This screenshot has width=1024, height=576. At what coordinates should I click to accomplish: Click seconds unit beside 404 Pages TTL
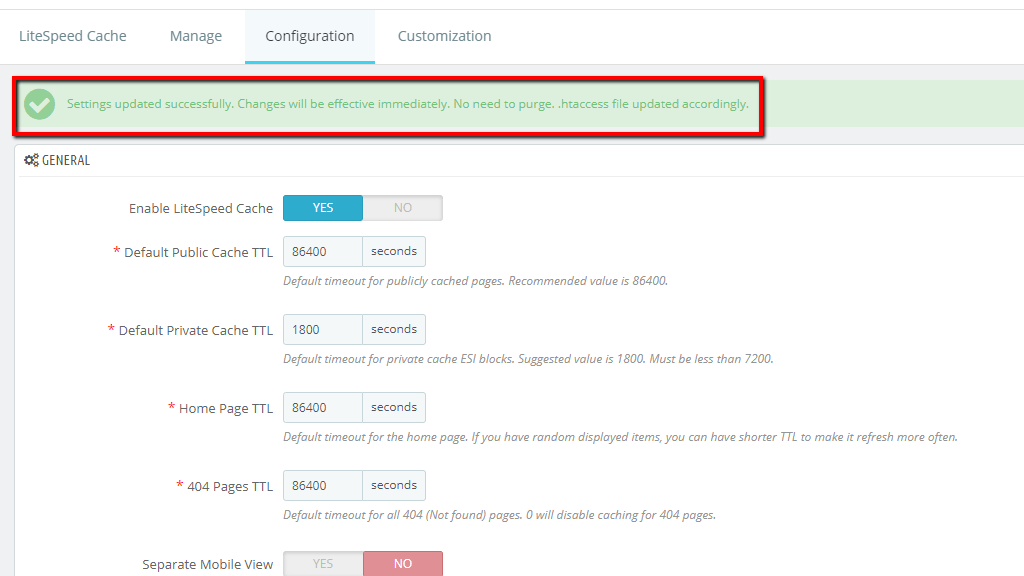[394, 485]
